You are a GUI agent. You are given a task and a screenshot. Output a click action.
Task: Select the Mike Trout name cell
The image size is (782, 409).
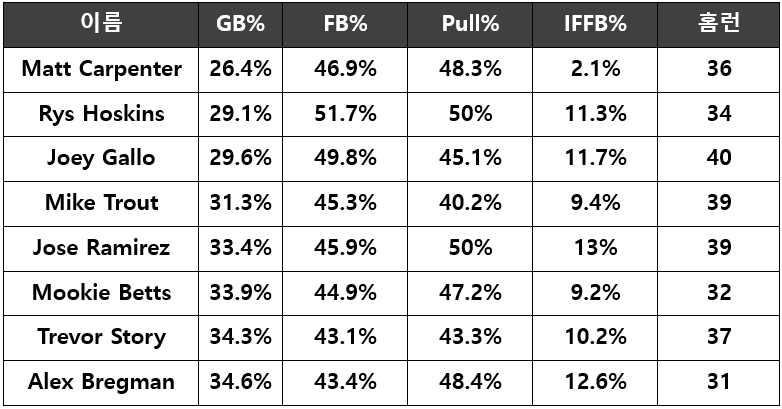pyautogui.click(x=101, y=203)
